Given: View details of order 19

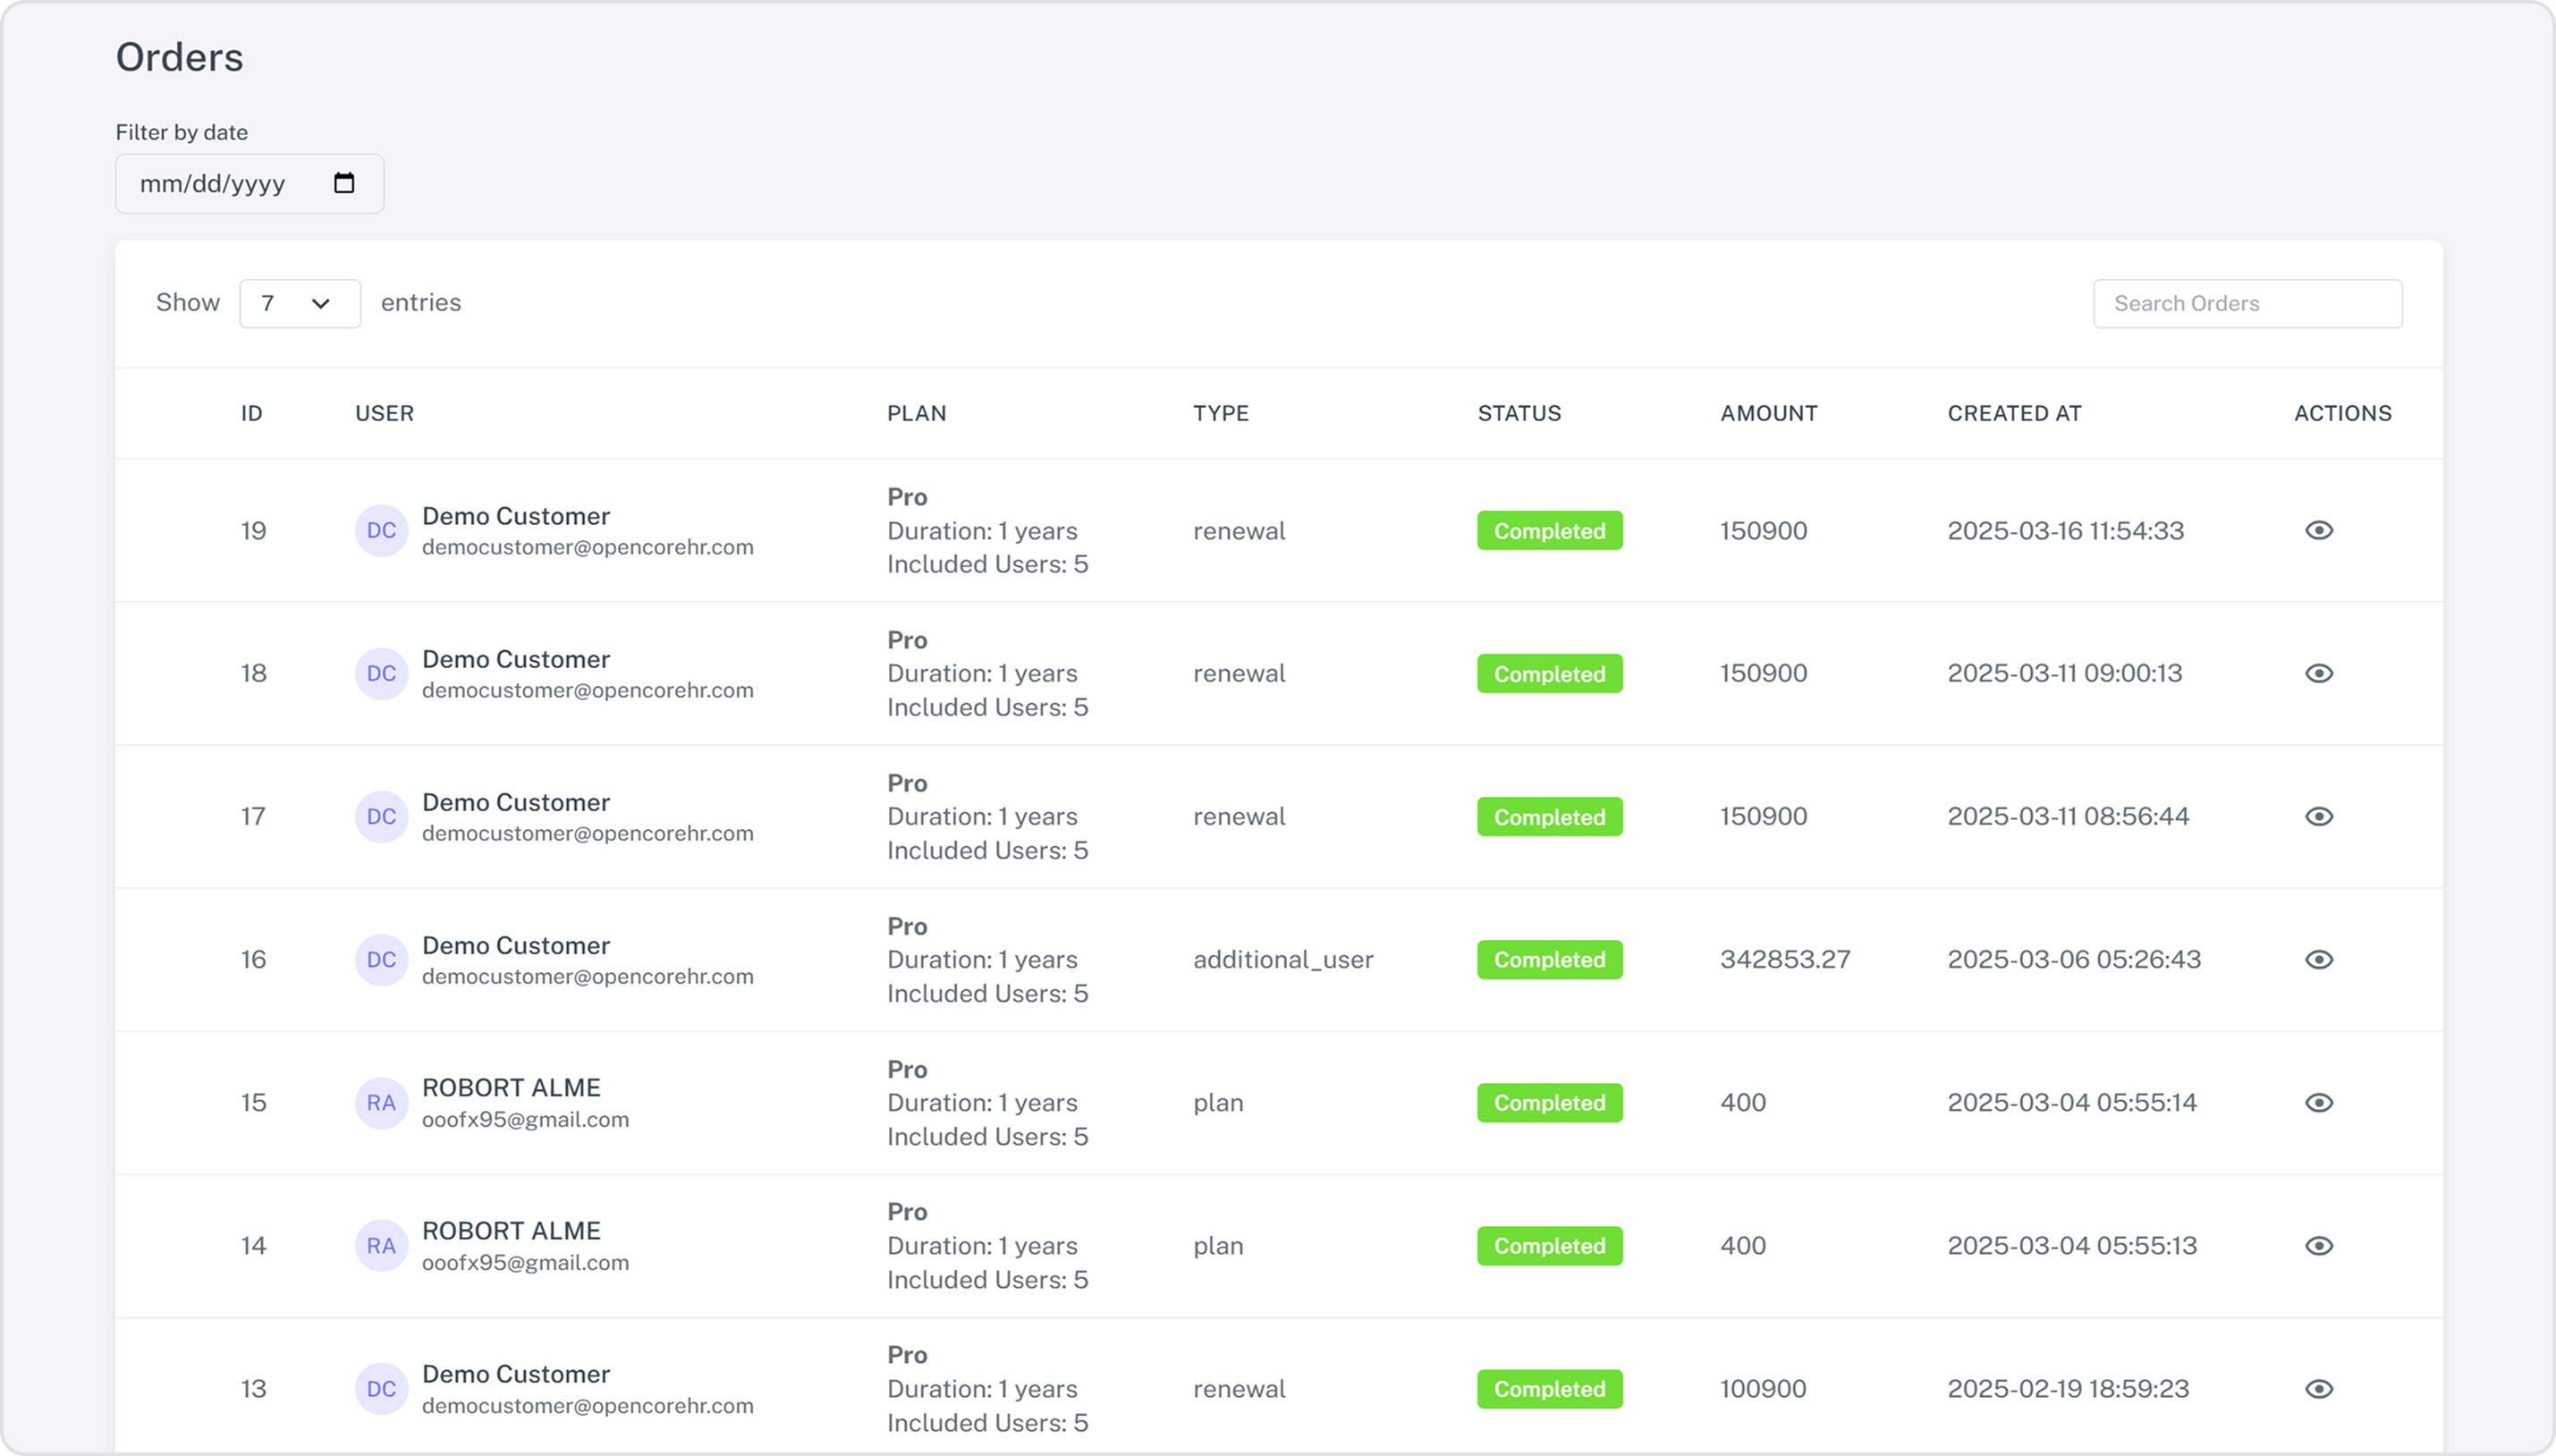Looking at the screenshot, I should [x=2319, y=530].
